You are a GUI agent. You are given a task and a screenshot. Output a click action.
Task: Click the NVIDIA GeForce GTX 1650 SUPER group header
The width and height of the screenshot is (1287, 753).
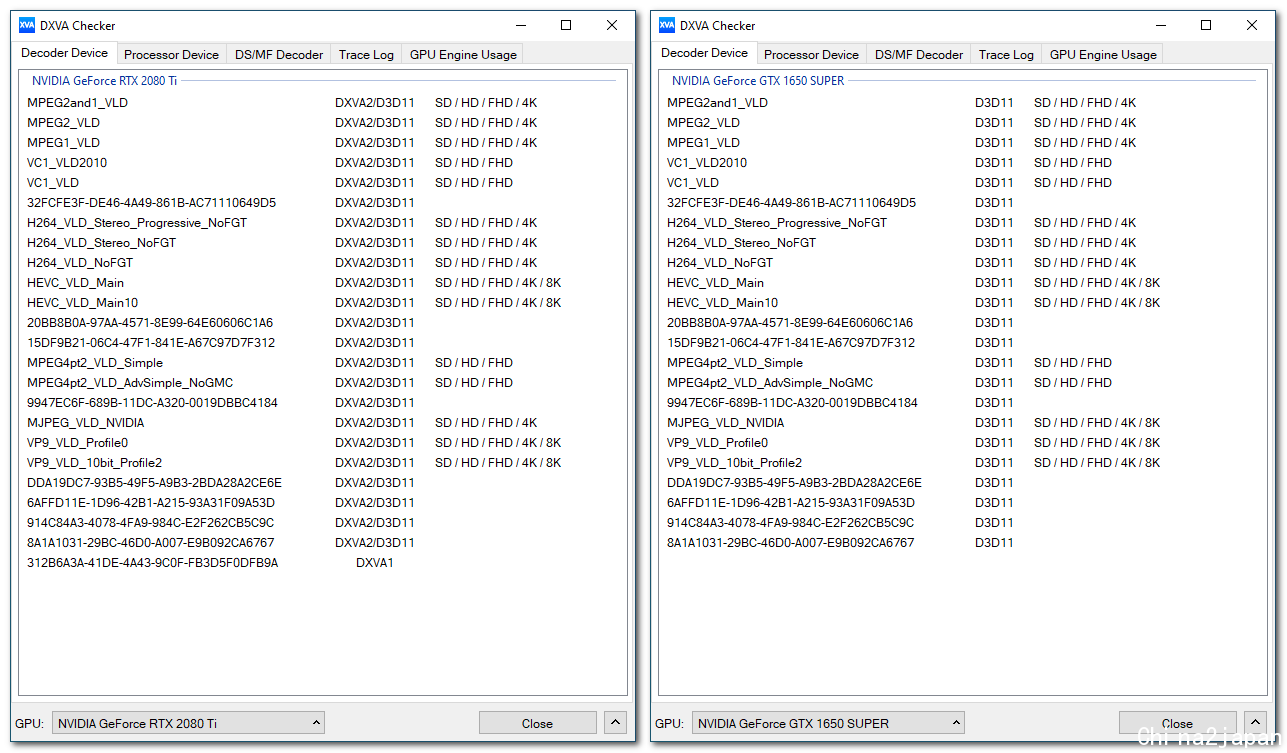click(x=758, y=81)
